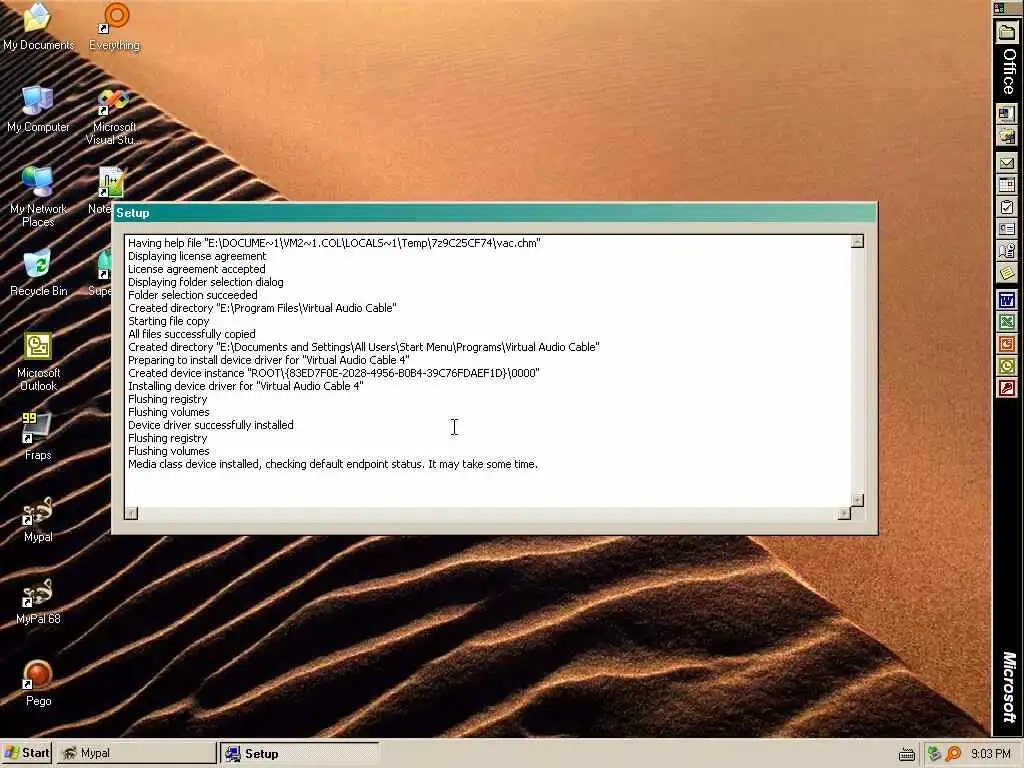Open the My Documents desktop icon
Screen dimensions: 1024x768
tap(38, 26)
